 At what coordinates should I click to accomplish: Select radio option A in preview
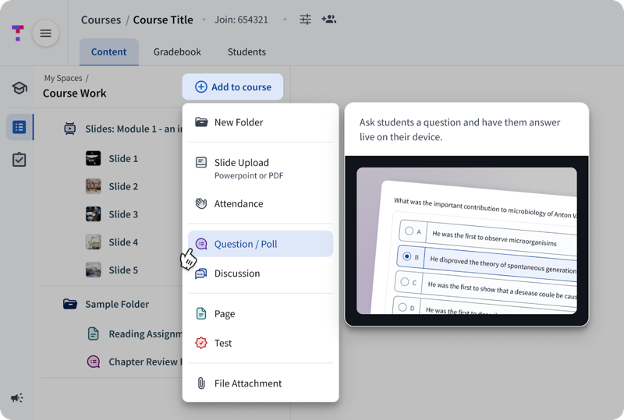click(x=409, y=231)
